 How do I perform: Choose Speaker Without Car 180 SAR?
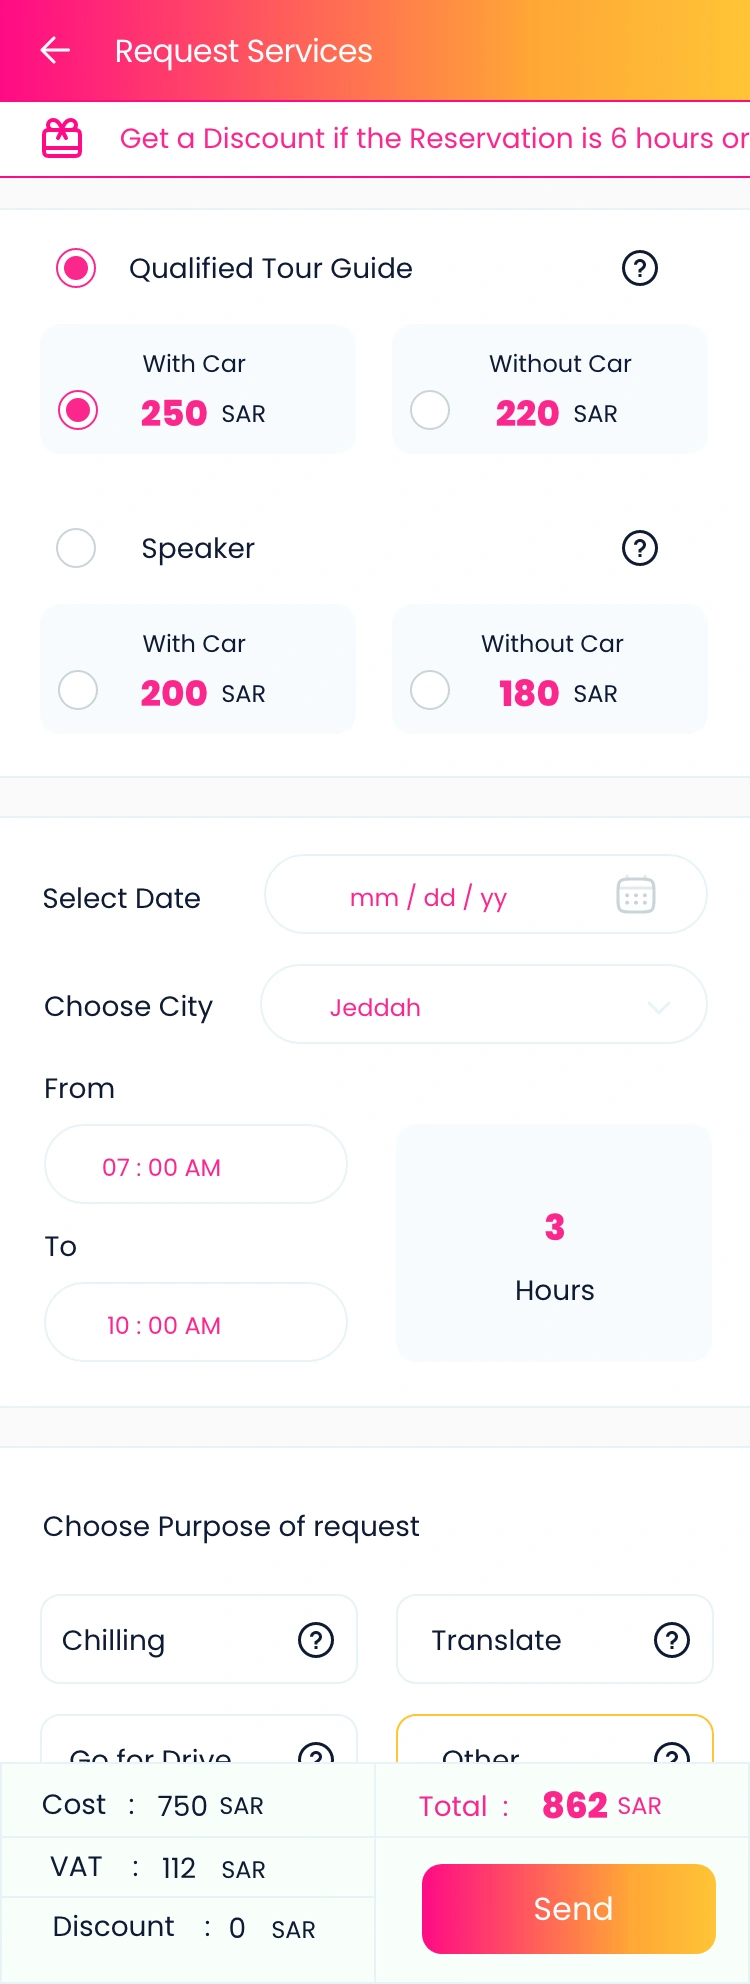point(430,690)
